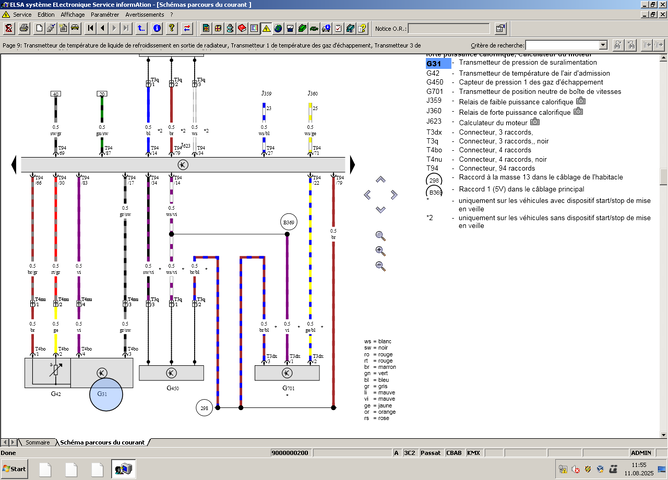Pan diagram right with navigation arrow
Image resolution: width=668 pixels, height=480 pixels.
point(394,195)
